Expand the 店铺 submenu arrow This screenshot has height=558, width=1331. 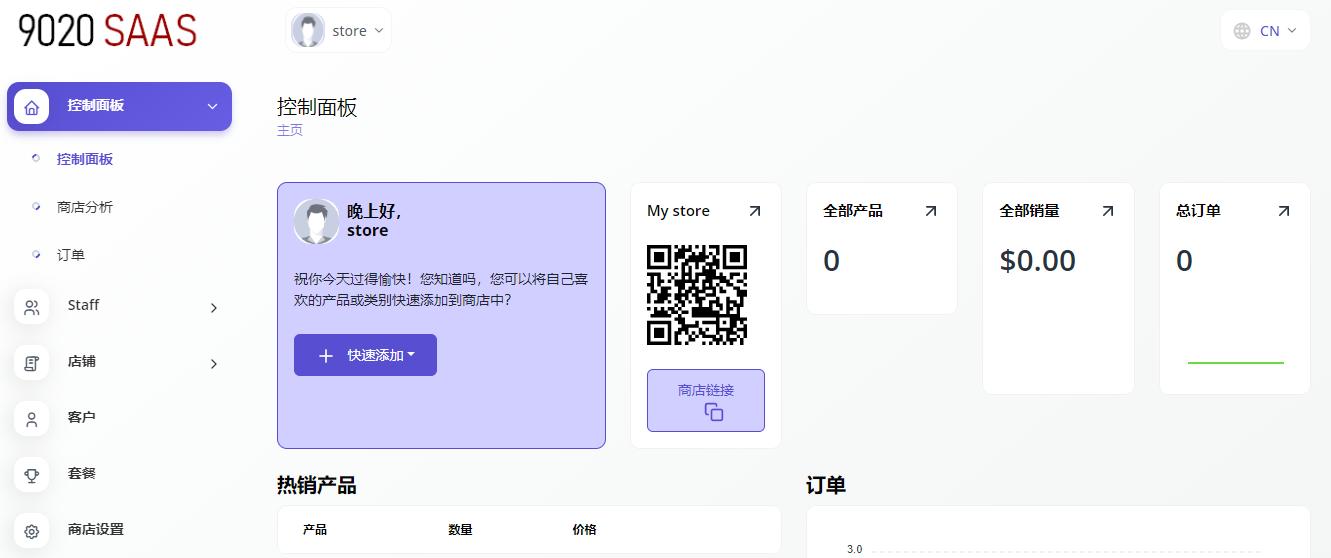coord(213,364)
